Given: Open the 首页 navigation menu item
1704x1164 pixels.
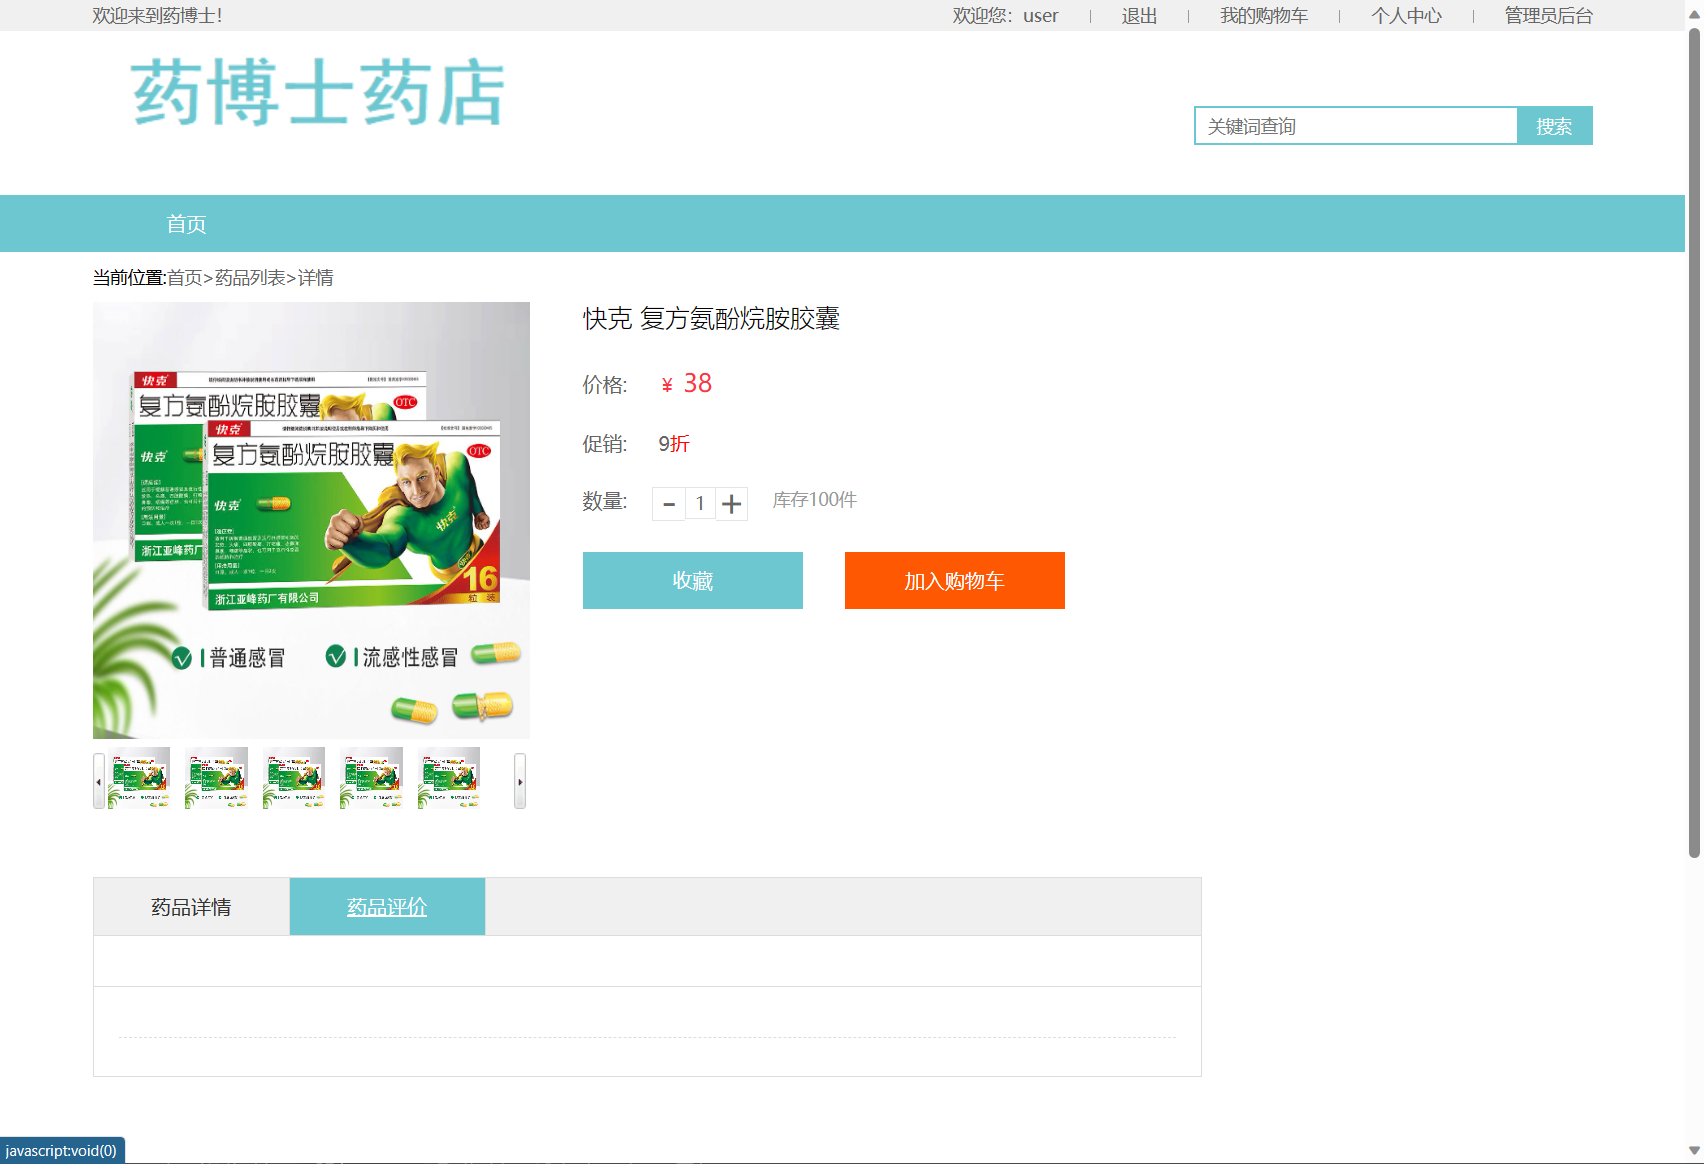Looking at the screenshot, I should point(186,223).
